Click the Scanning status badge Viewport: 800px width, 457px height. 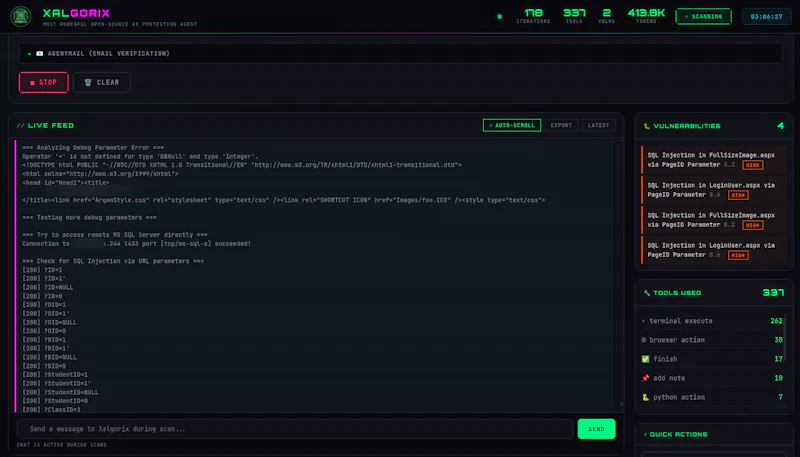coord(703,16)
